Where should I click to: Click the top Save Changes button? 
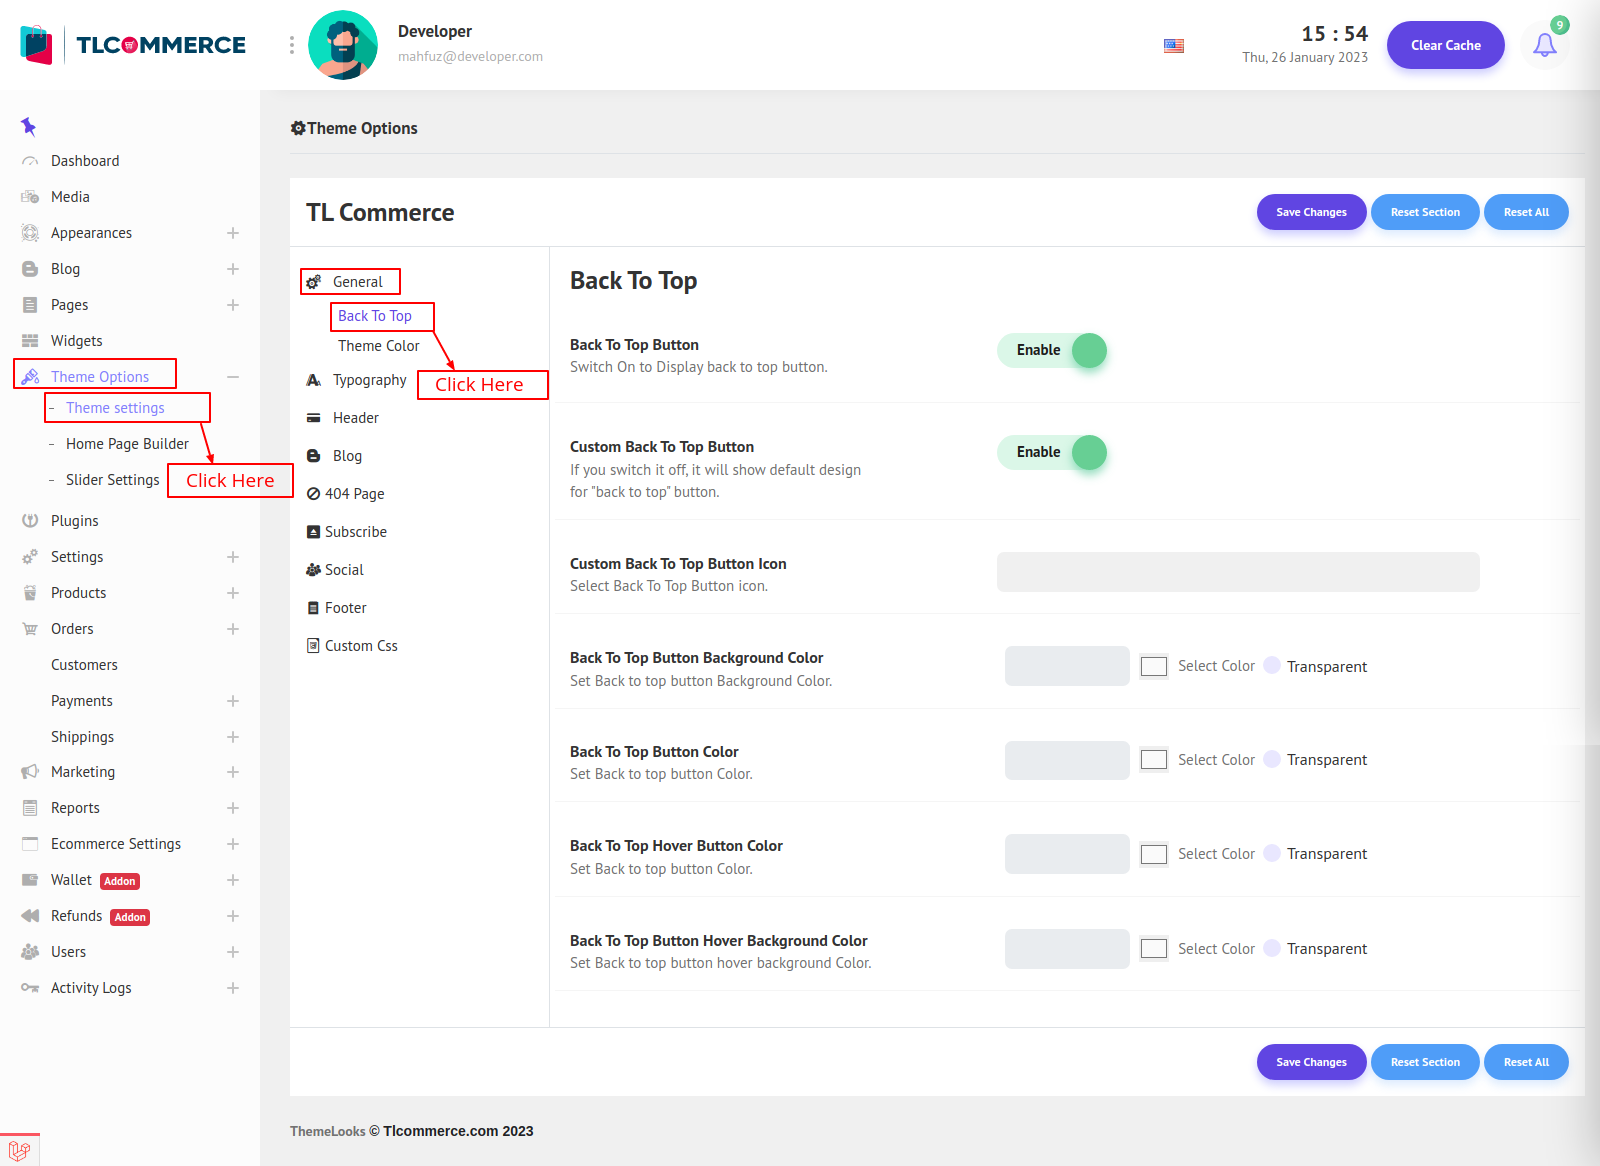tap(1311, 212)
